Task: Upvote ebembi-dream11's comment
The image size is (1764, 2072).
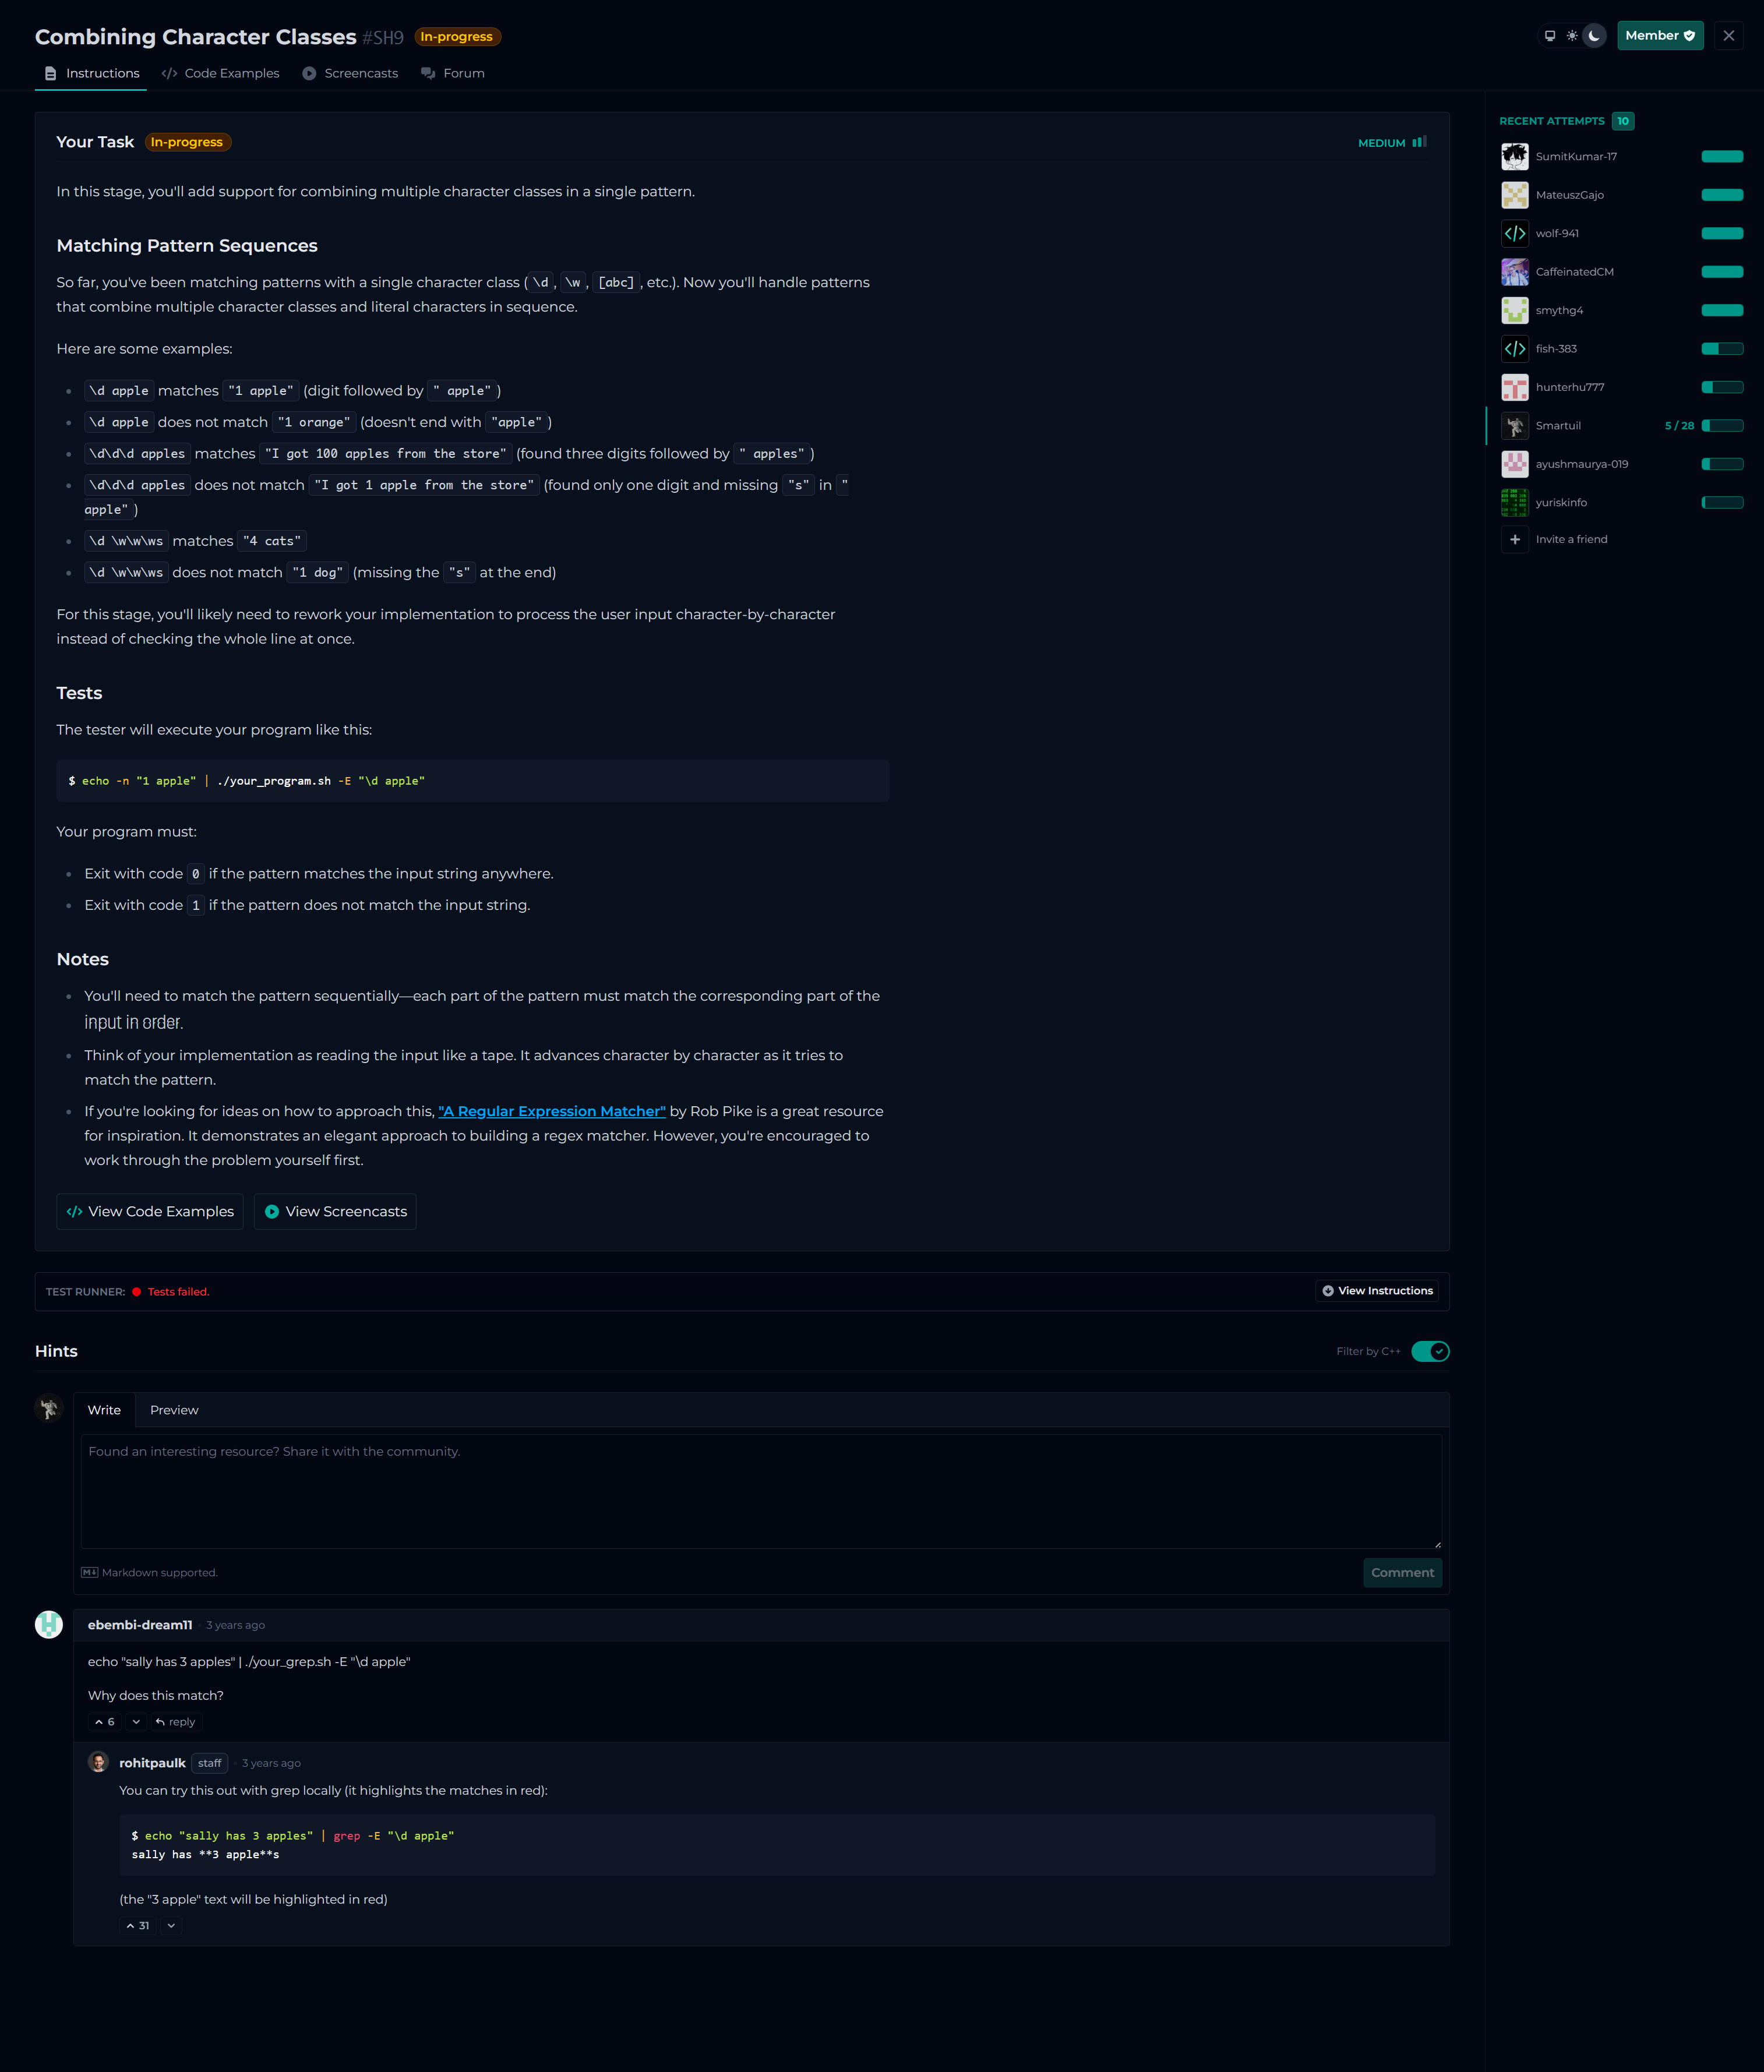Action: [105, 1722]
